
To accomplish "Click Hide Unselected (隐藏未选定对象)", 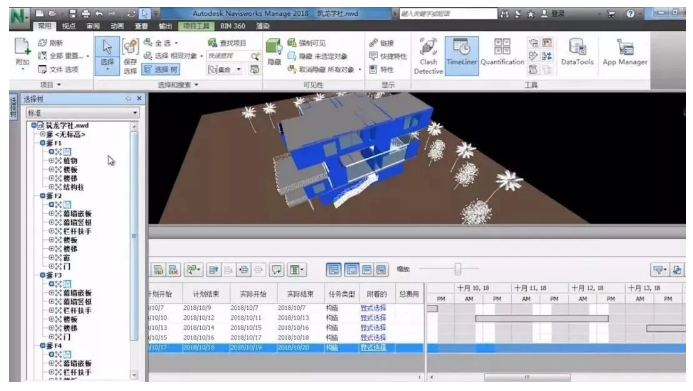I will pyautogui.click(x=317, y=56).
